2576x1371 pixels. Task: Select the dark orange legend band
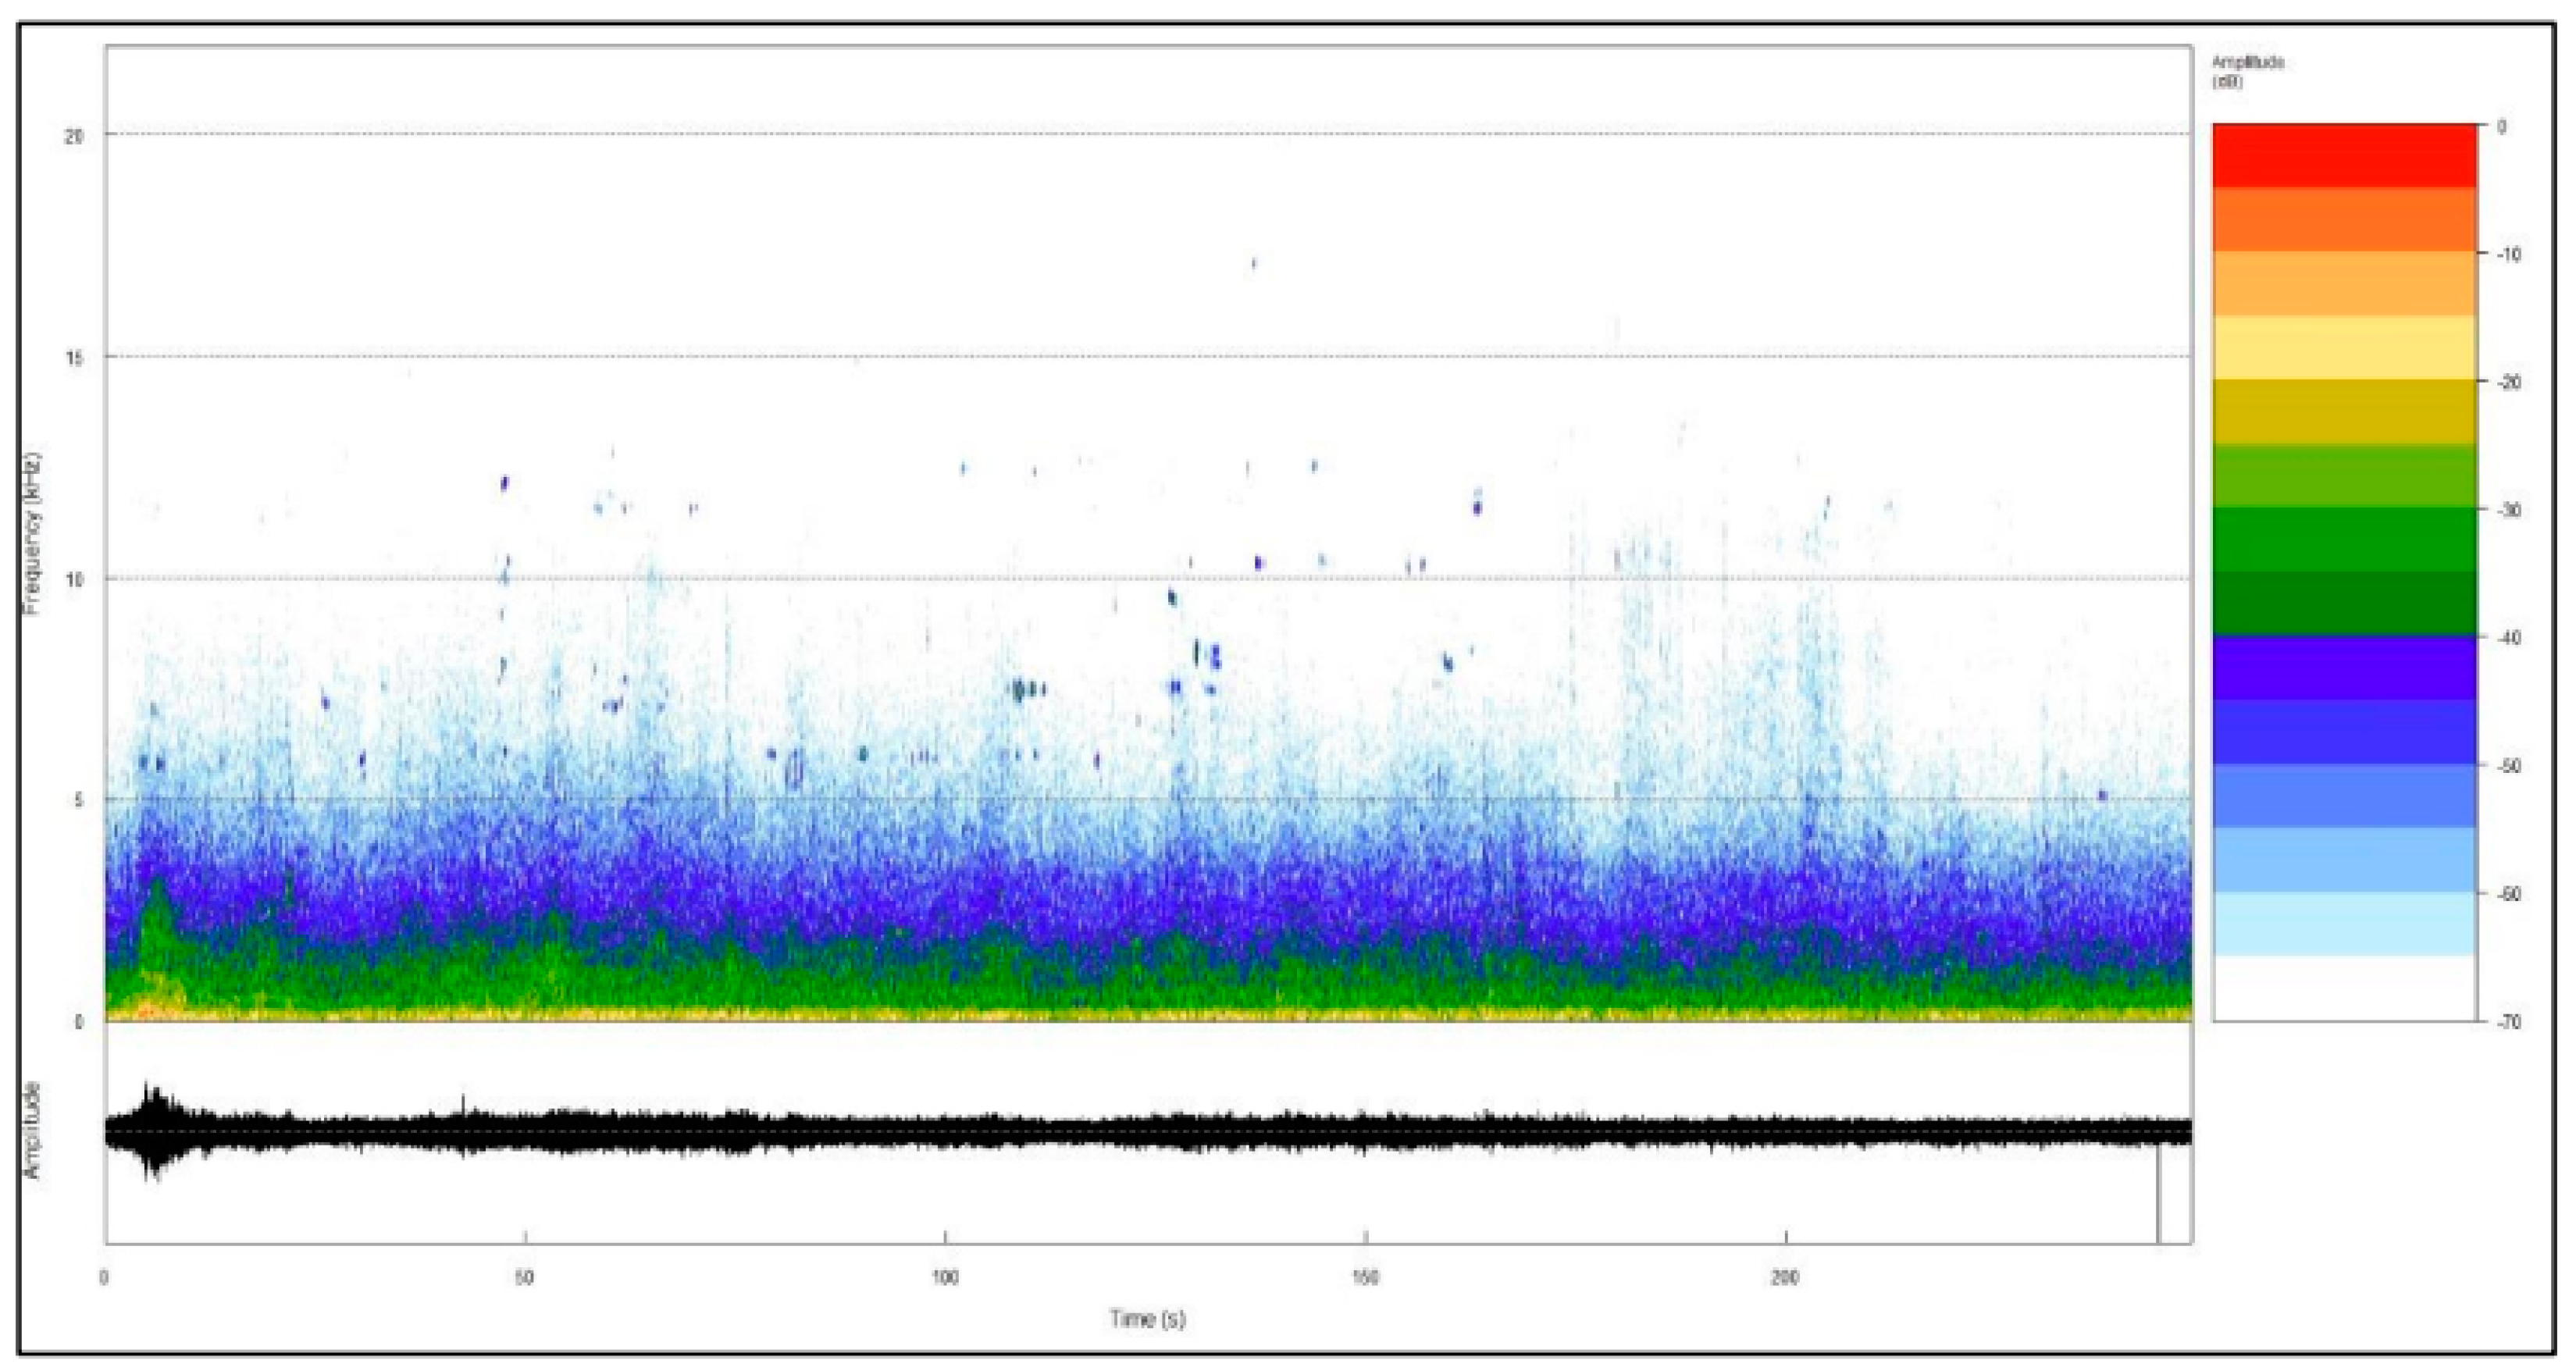[x=2343, y=219]
